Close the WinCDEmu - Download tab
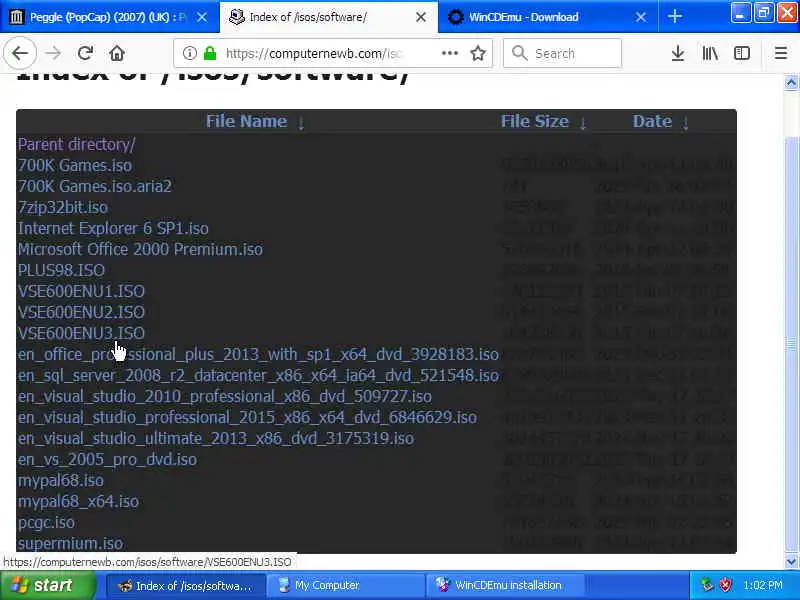Image resolution: width=800 pixels, height=600 pixels. click(641, 17)
